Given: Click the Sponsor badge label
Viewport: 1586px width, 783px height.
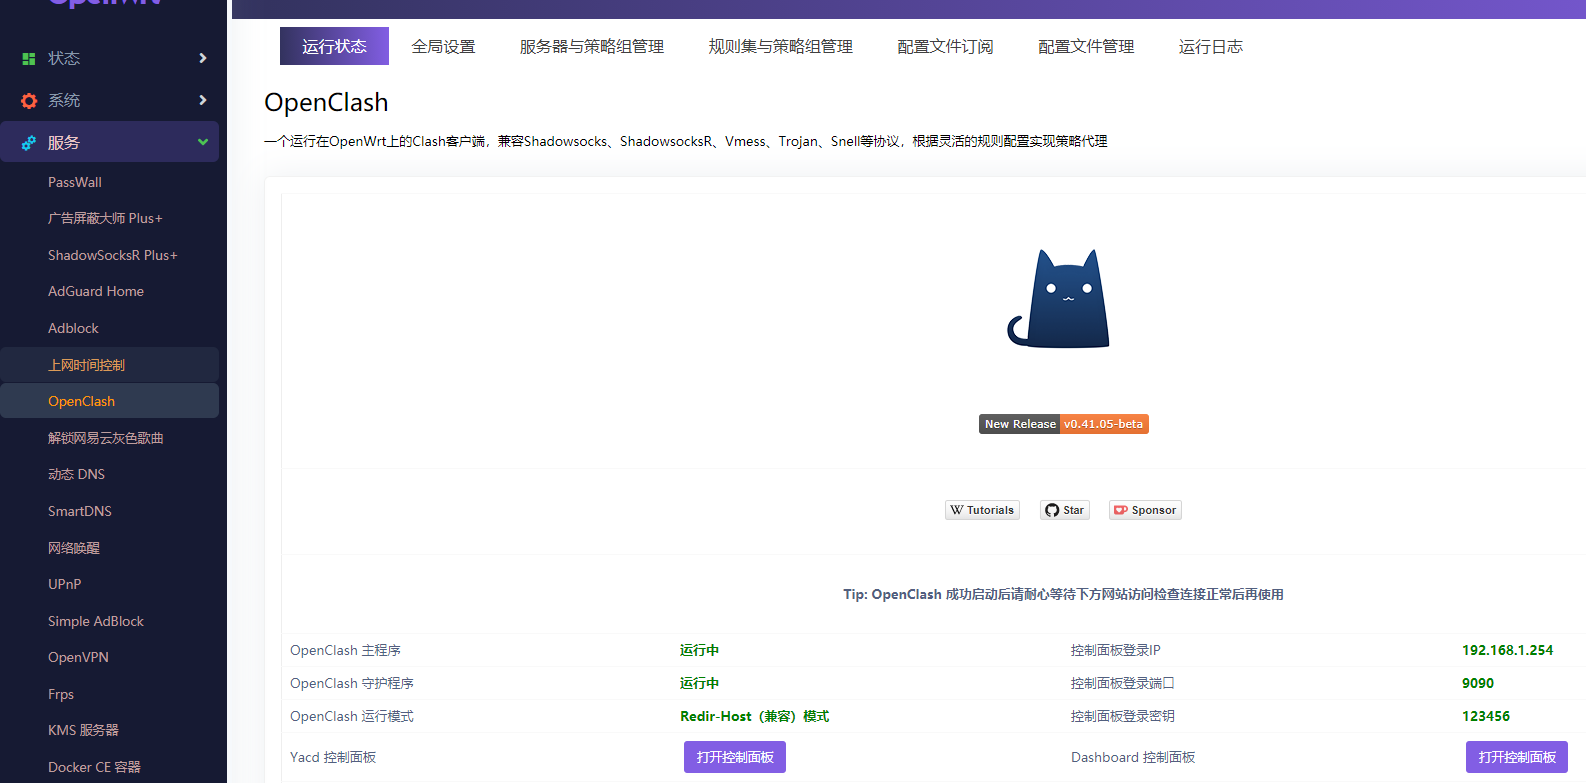Looking at the screenshot, I should coord(1154,510).
